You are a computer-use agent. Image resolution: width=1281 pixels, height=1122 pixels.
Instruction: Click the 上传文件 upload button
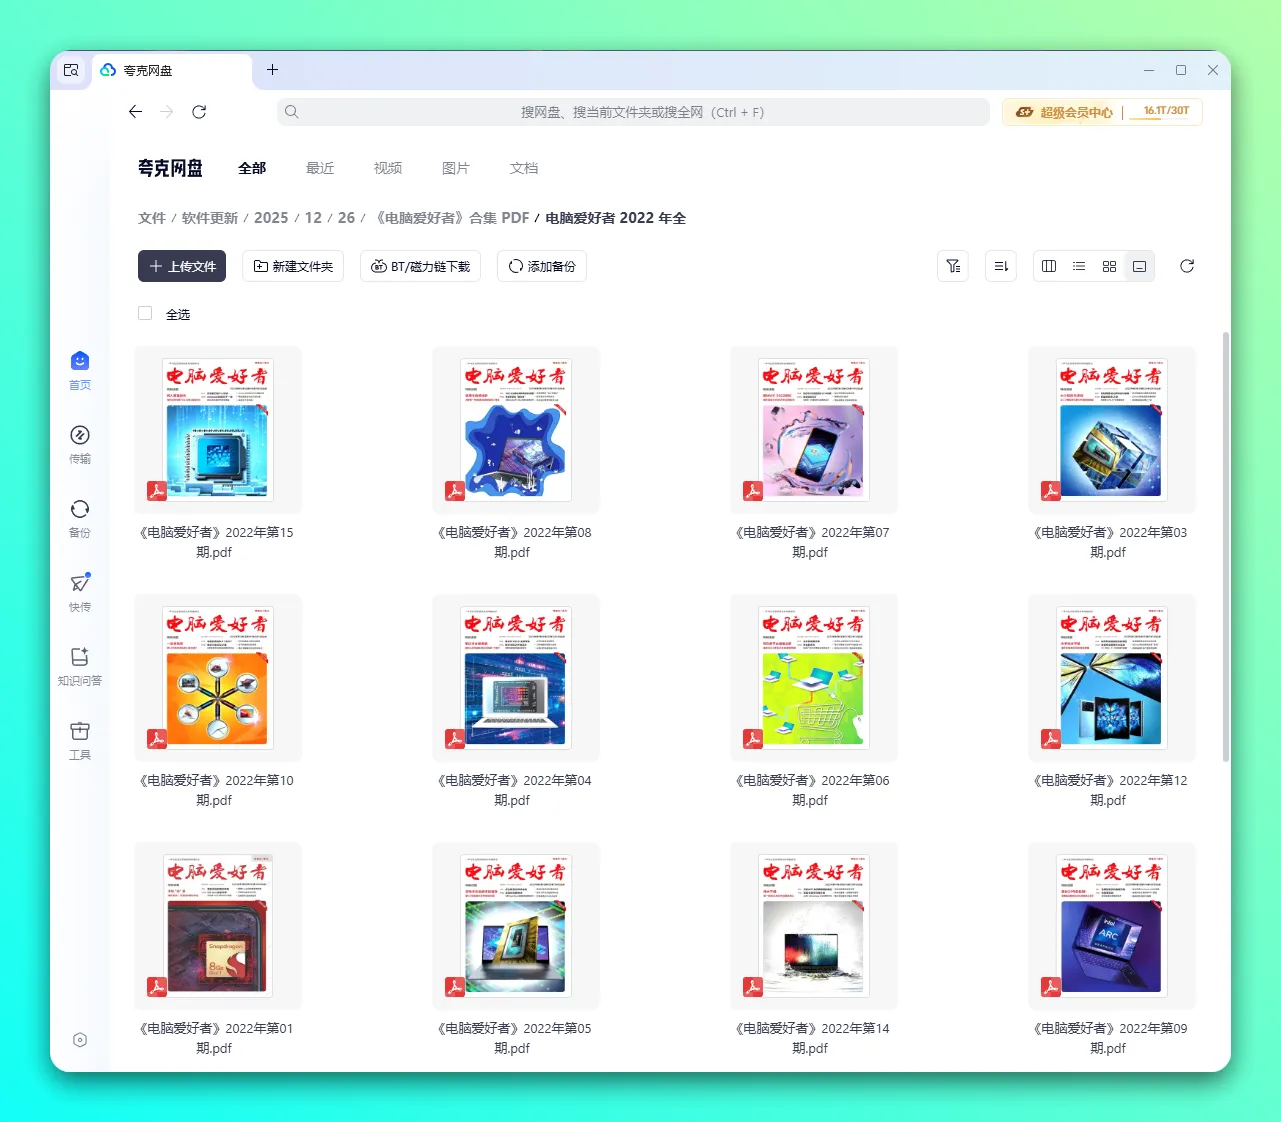(182, 266)
